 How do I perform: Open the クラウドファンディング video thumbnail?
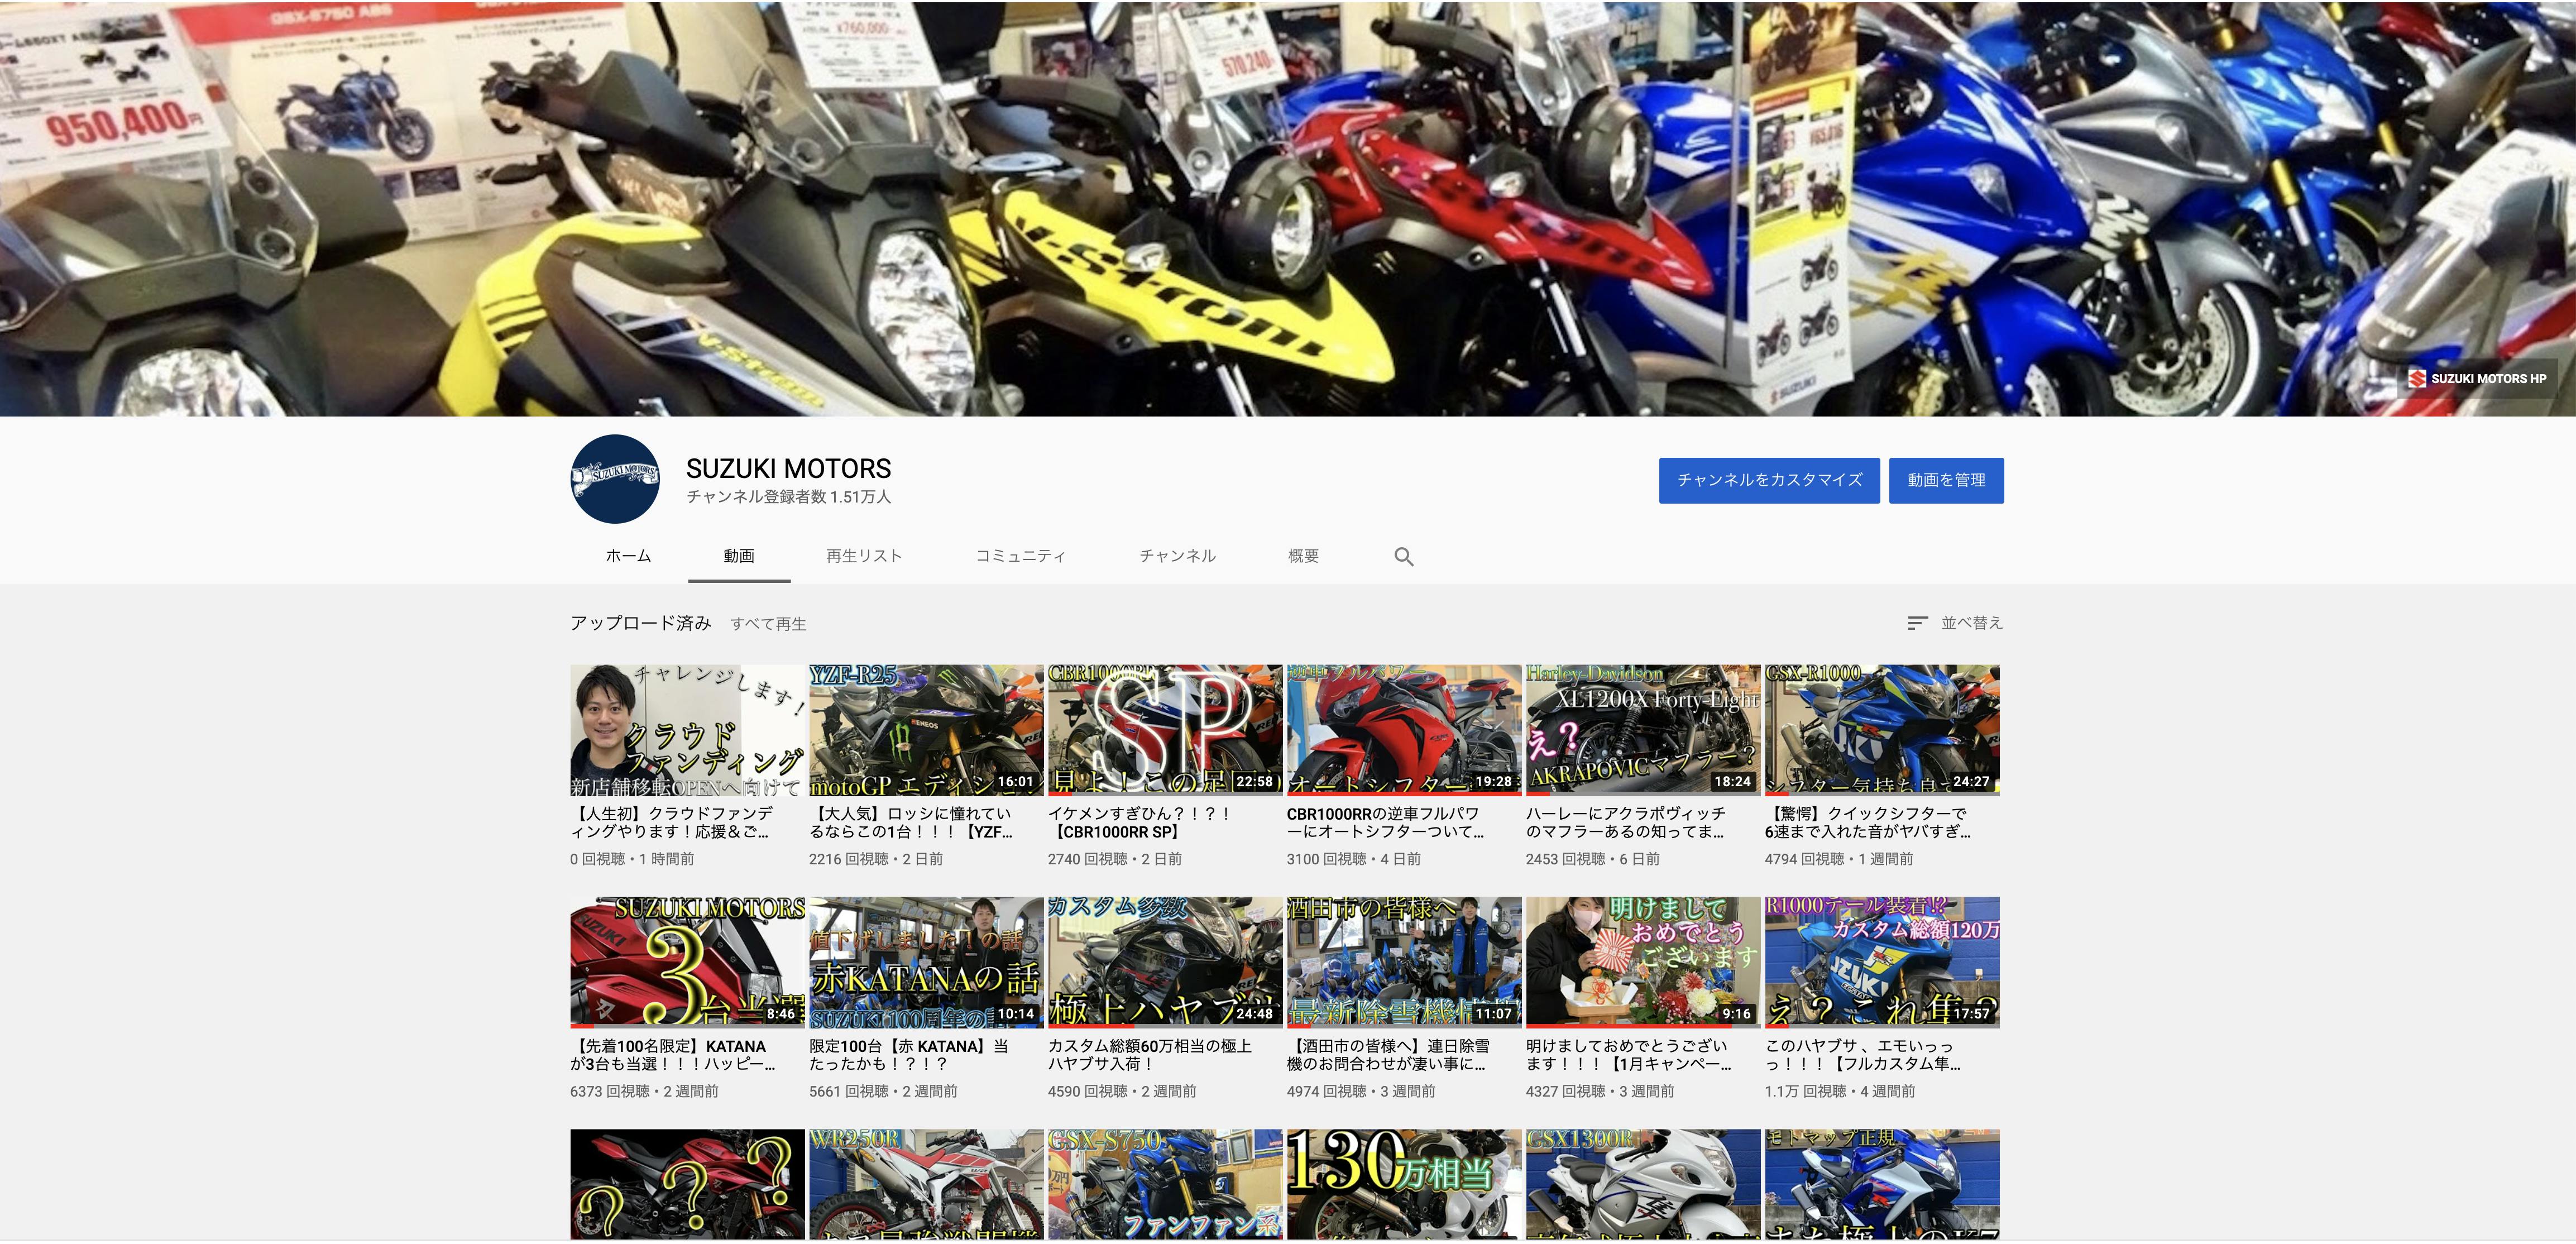(687, 730)
